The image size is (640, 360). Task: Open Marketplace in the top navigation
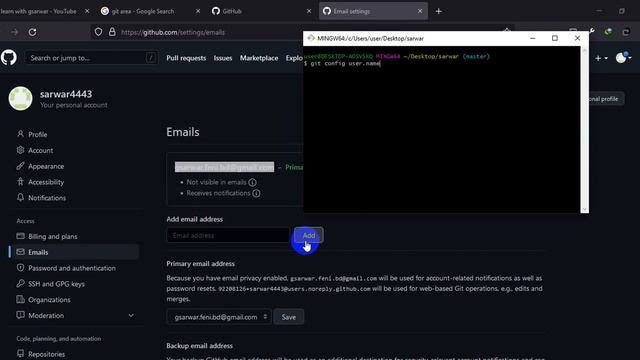coord(259,58)
